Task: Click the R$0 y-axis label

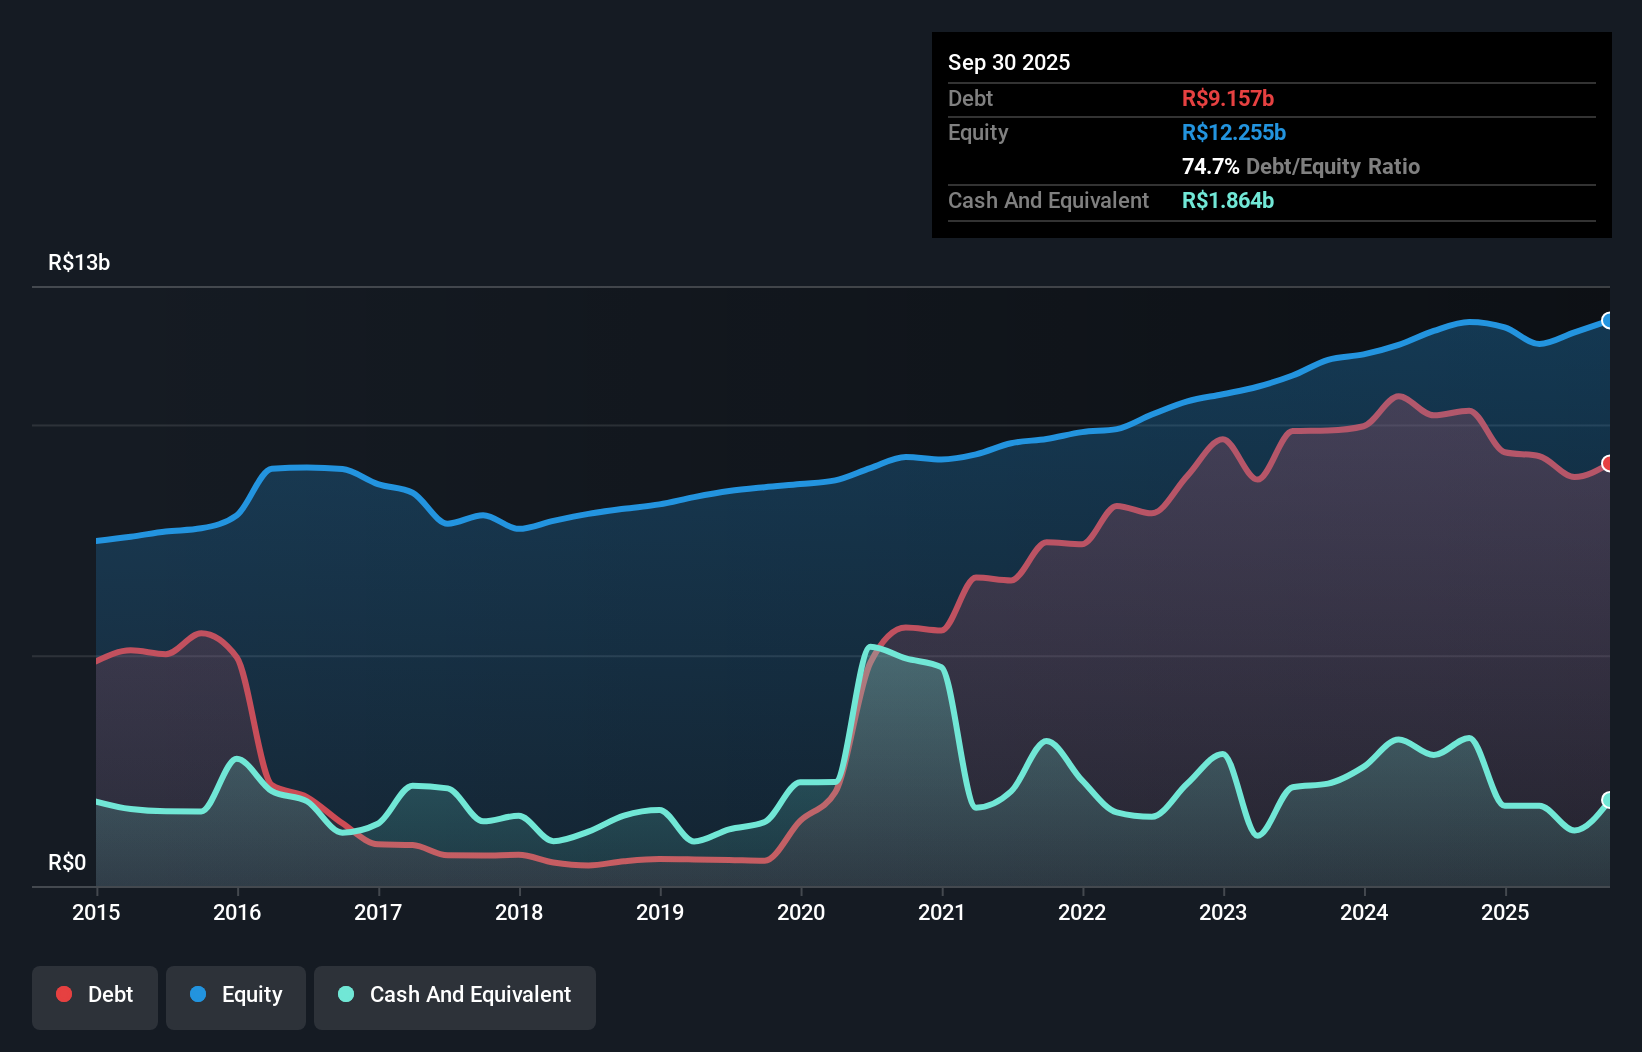Action: coord(67,863)
